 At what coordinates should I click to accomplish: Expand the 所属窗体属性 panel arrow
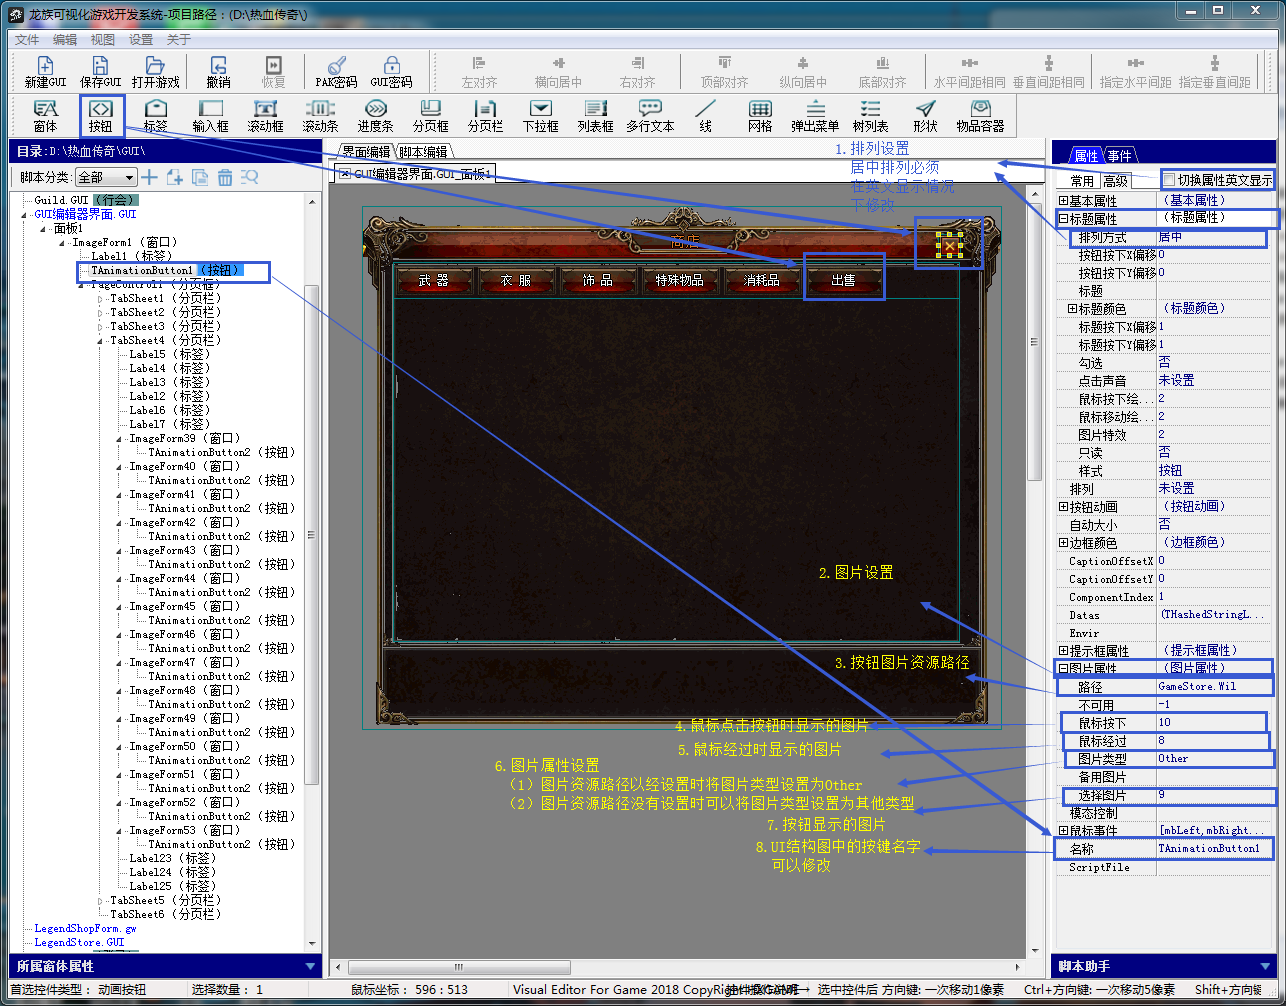click(x=310, y=967)
